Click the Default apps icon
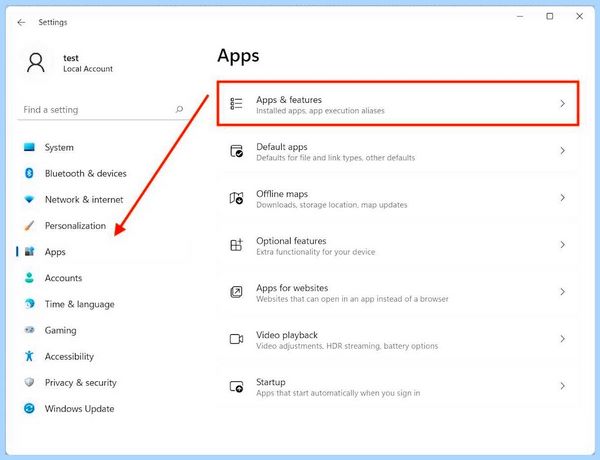Image resolution: width=600 pixels, height=460 pixels. pos(236,151)
